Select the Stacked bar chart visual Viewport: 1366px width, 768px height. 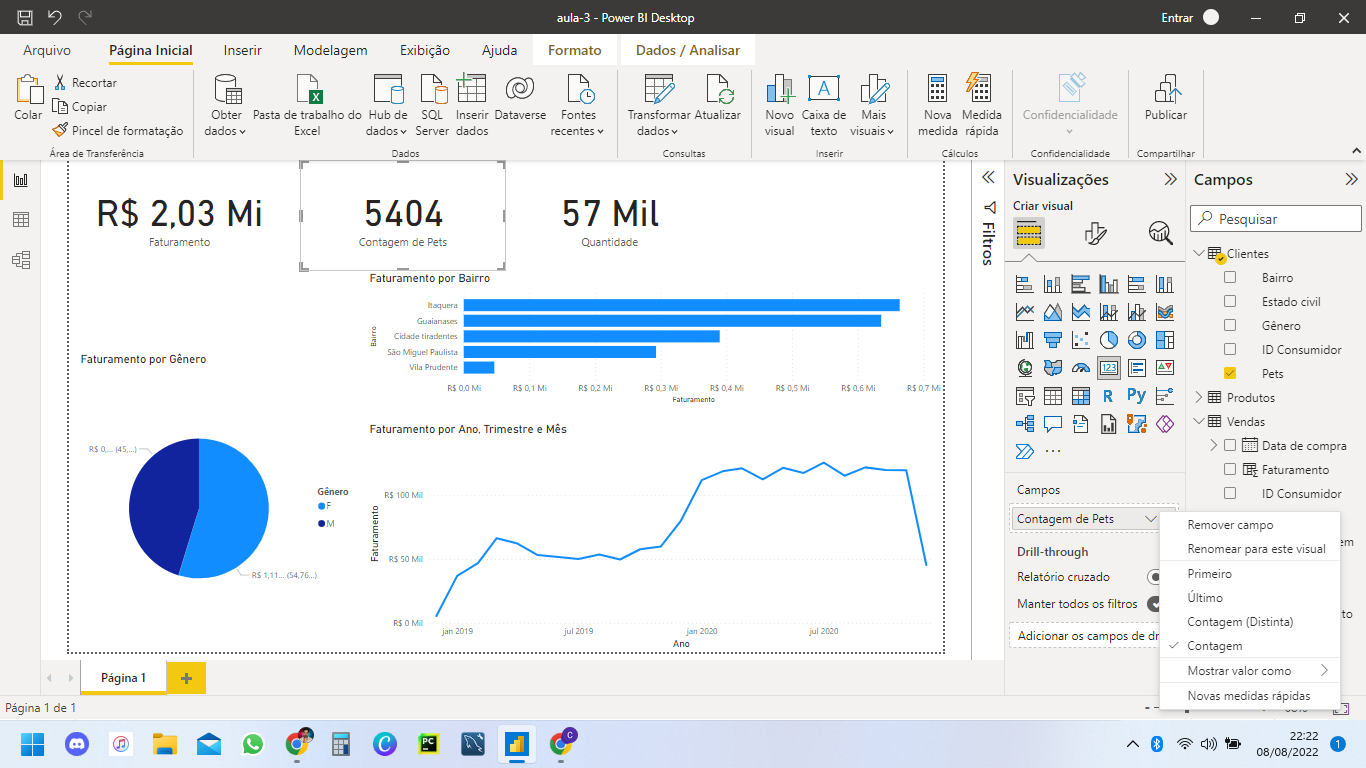coord(1024,284)
